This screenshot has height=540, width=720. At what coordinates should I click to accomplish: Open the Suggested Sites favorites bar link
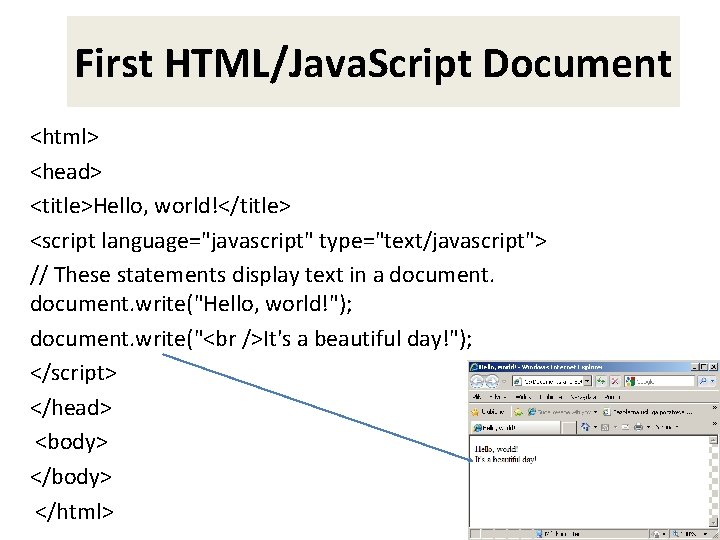[x=559, y=412]
